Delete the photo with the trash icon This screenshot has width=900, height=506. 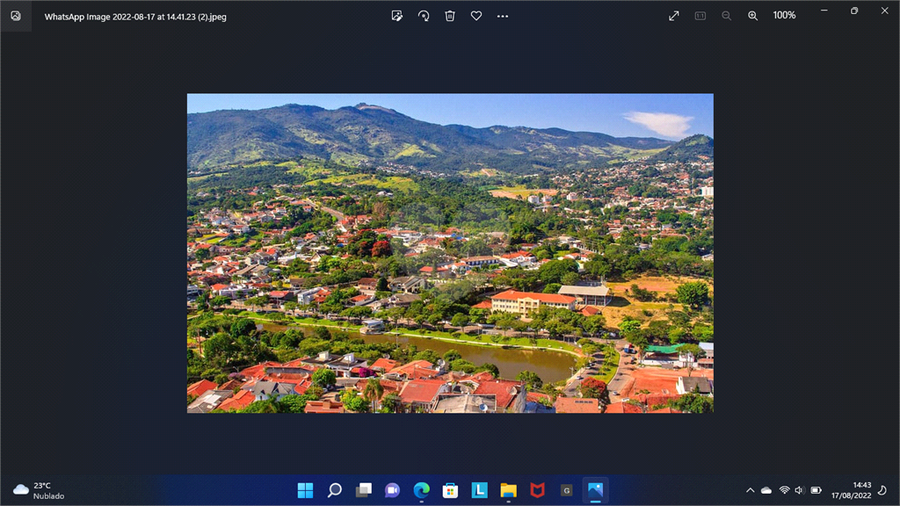[450, 16]
